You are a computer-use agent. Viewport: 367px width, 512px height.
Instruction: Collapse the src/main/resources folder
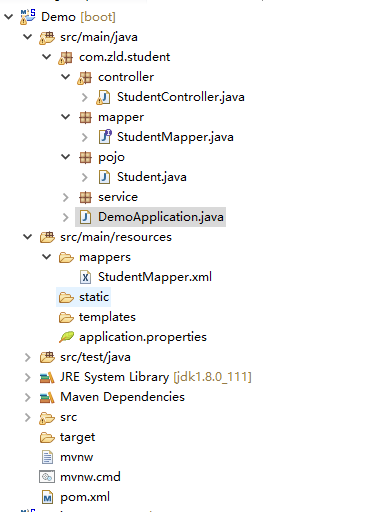(28, 237)
